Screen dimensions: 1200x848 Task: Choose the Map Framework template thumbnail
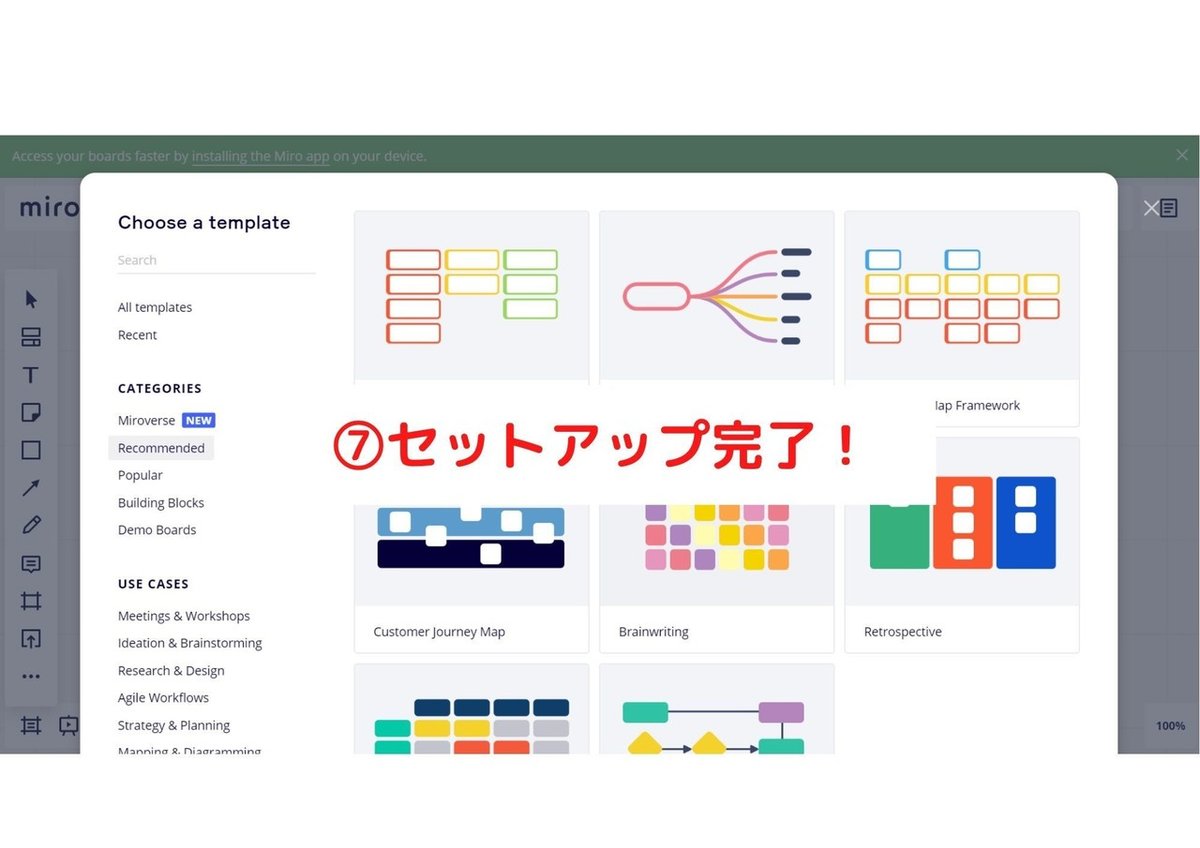(962, 296)
